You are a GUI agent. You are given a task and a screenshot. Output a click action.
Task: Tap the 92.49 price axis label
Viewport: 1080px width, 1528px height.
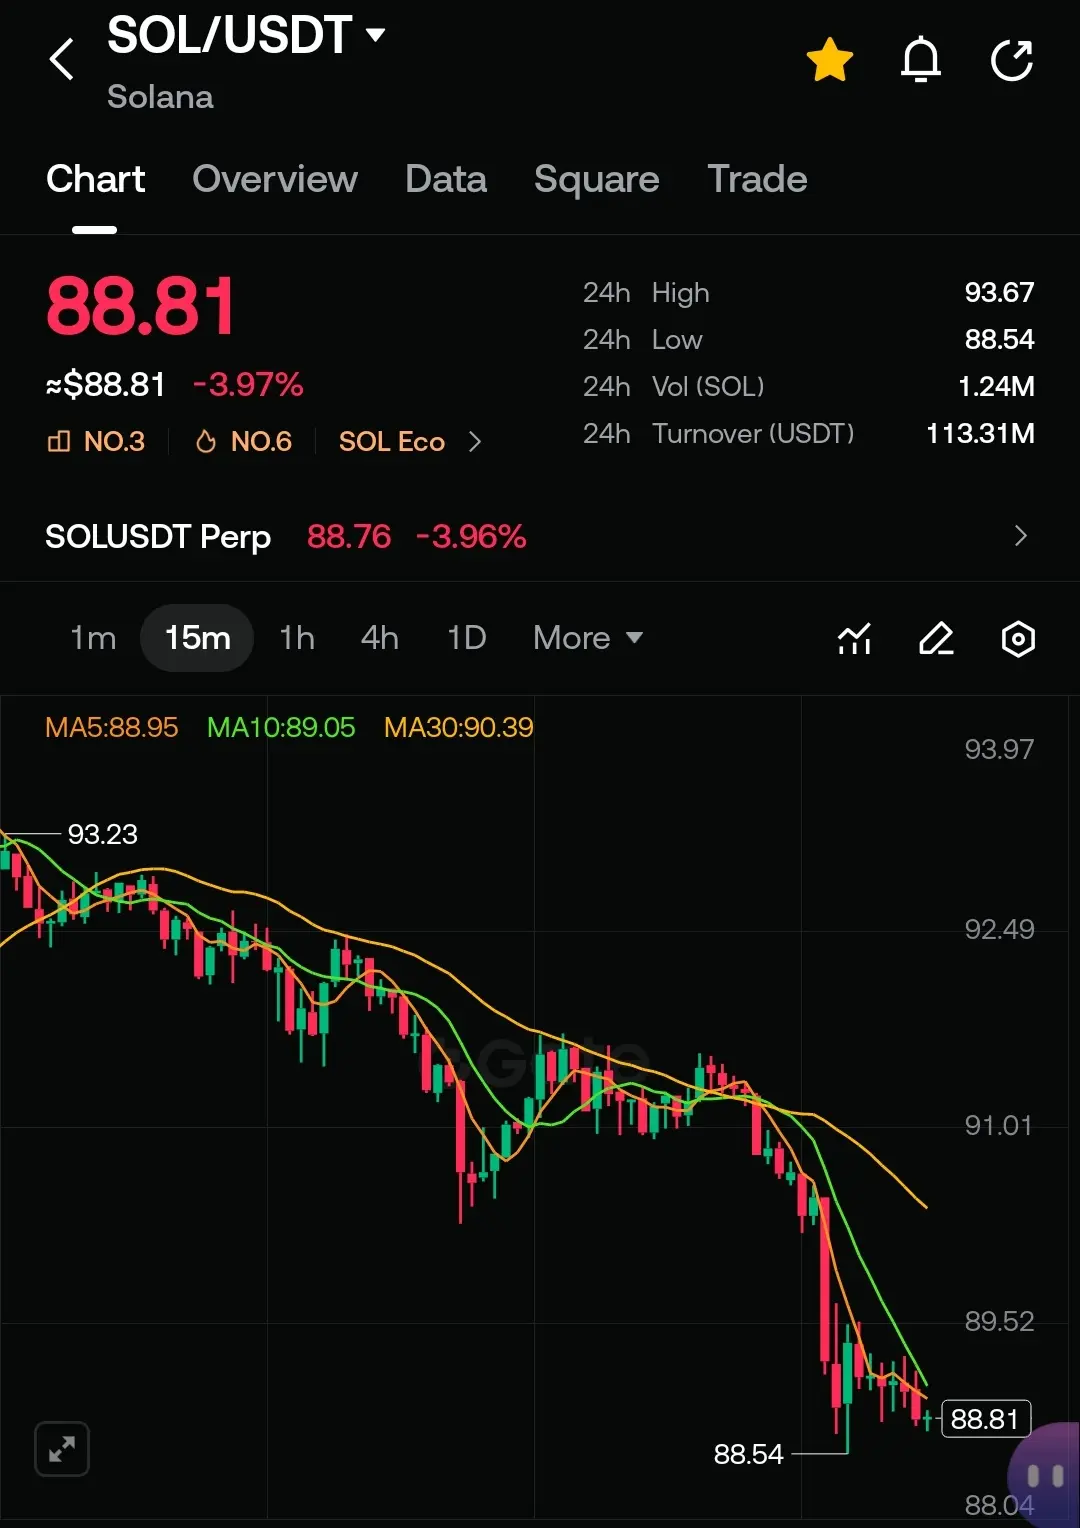(x=999, y=929)
